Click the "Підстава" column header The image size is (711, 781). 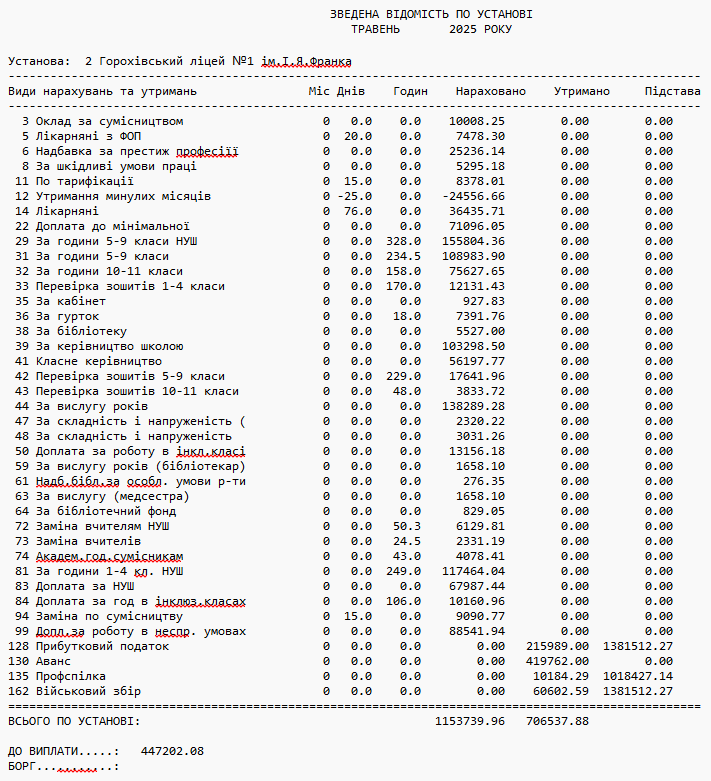coord(672,91)
